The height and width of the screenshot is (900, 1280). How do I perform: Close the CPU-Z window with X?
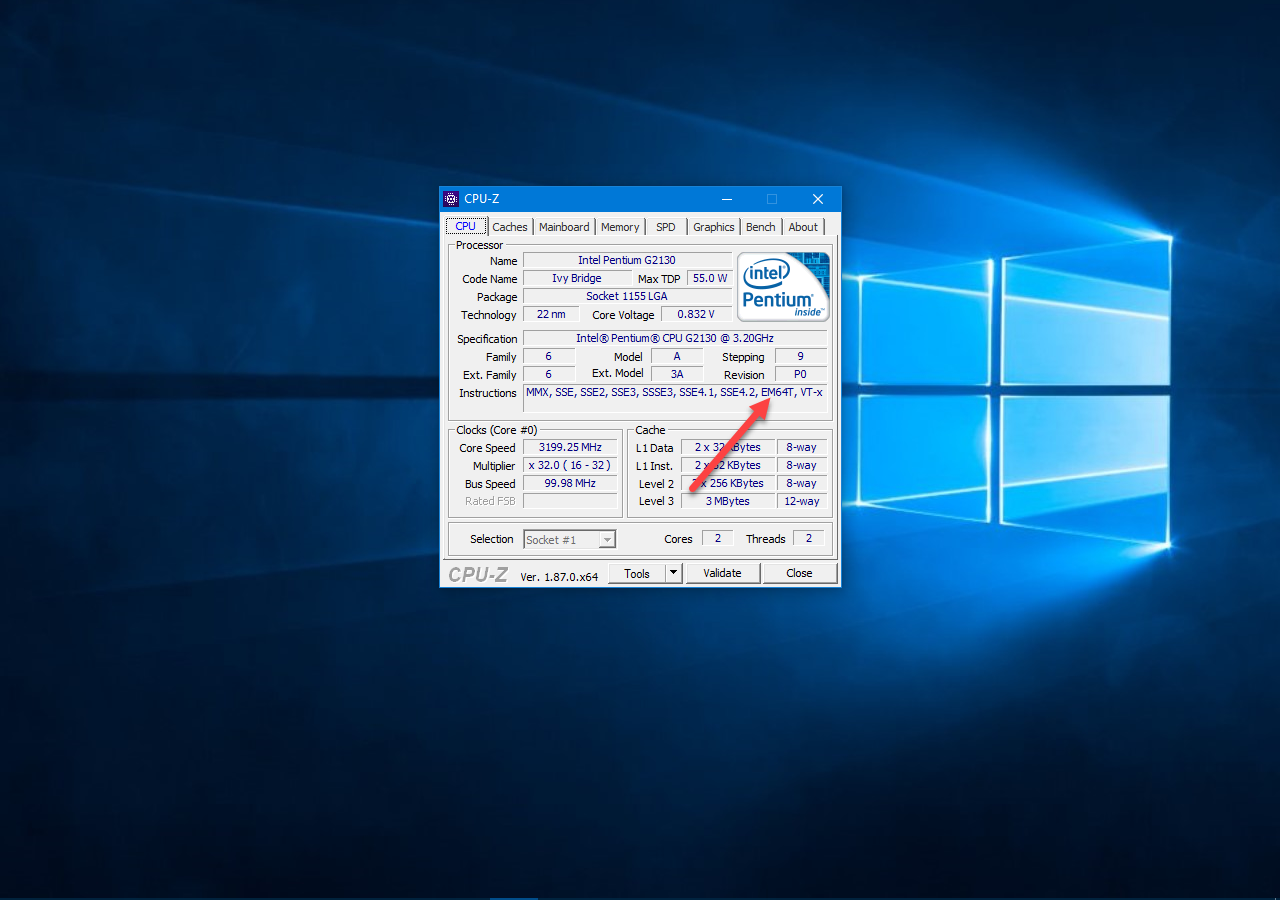(x=818, y=199)
